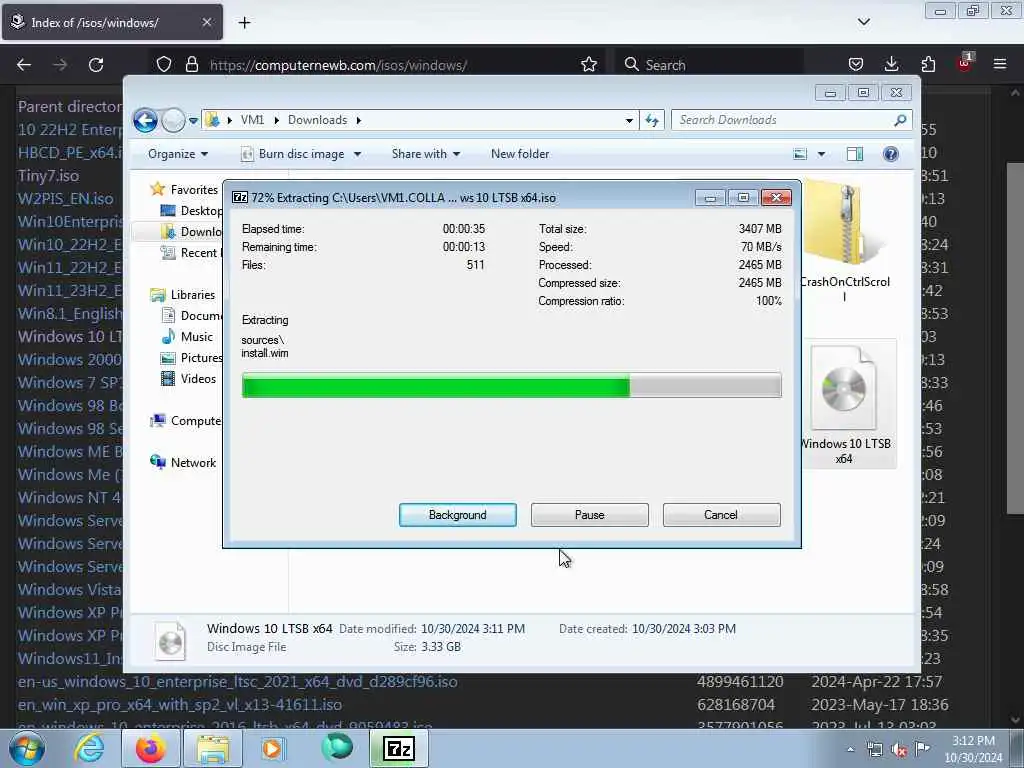Open the Firefox downloads panel

[x=891, y=65]
